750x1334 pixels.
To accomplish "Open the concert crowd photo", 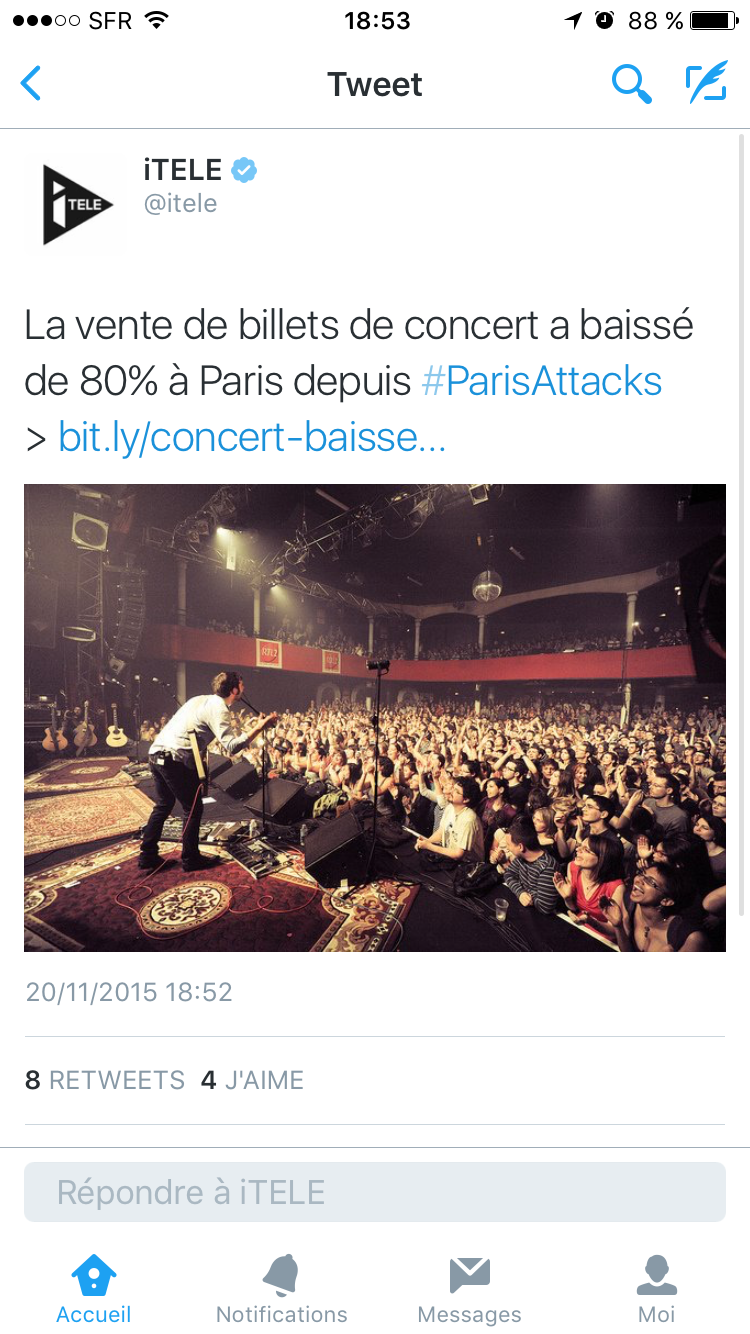I will coord(375,718).
